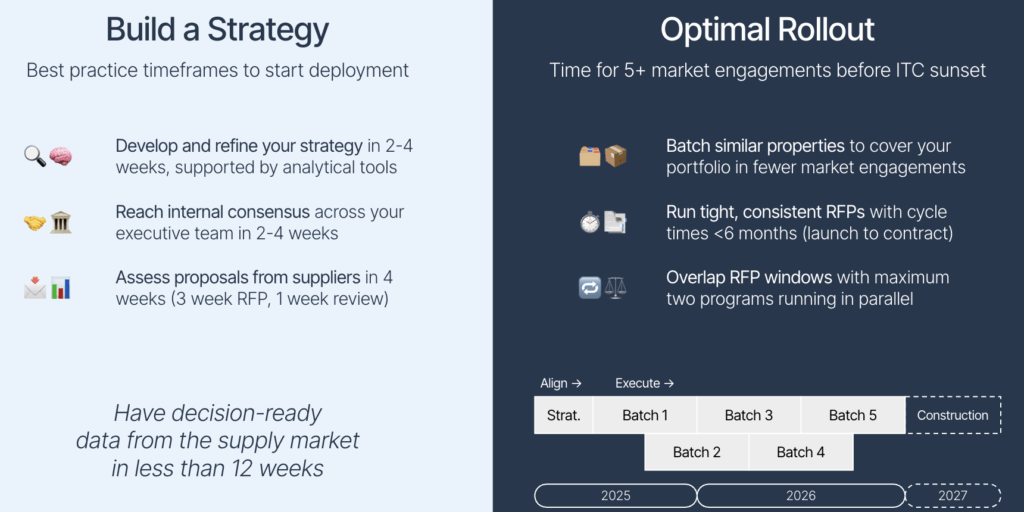Screen dimensions: 1024x512
Task: Click the Optimal Rollout heading
Action: coord(767,30)
